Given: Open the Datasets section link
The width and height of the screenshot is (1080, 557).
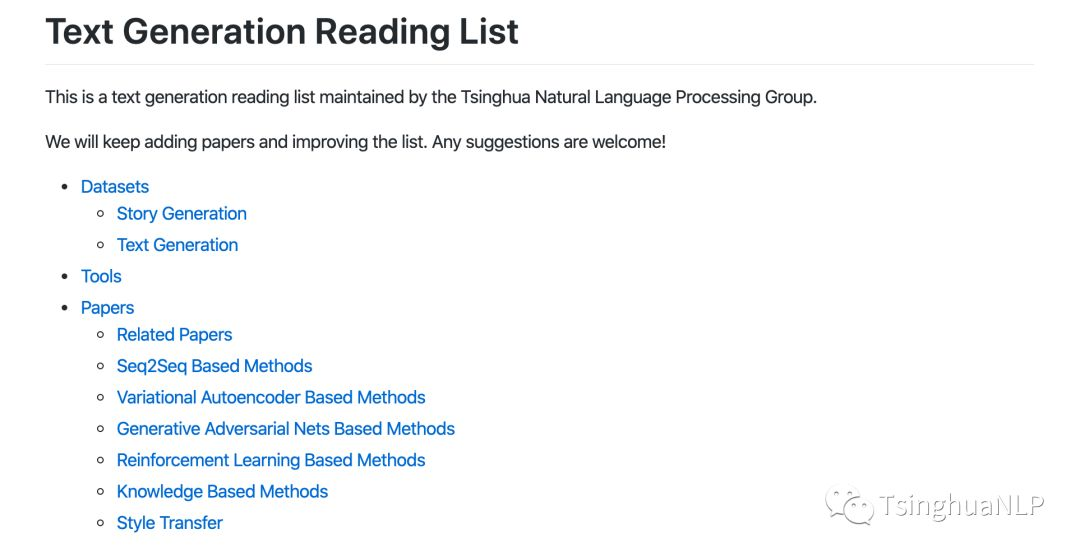Looking at the screenshot, I should coord(115,187).
